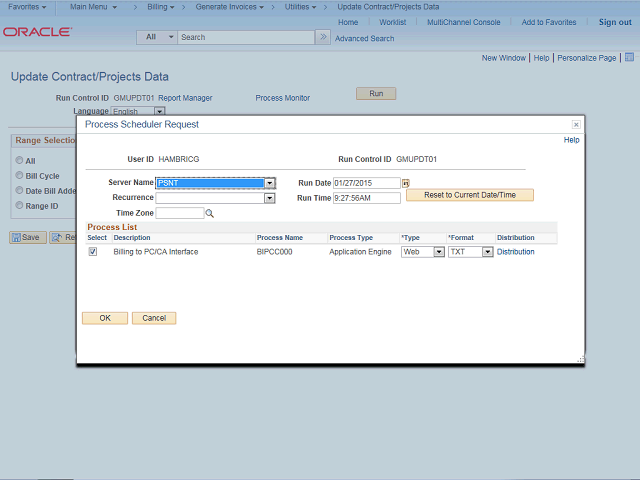This screenshot has width=640, height=480.
Task: Click the search go arrow button
Action: pos(322,37)
